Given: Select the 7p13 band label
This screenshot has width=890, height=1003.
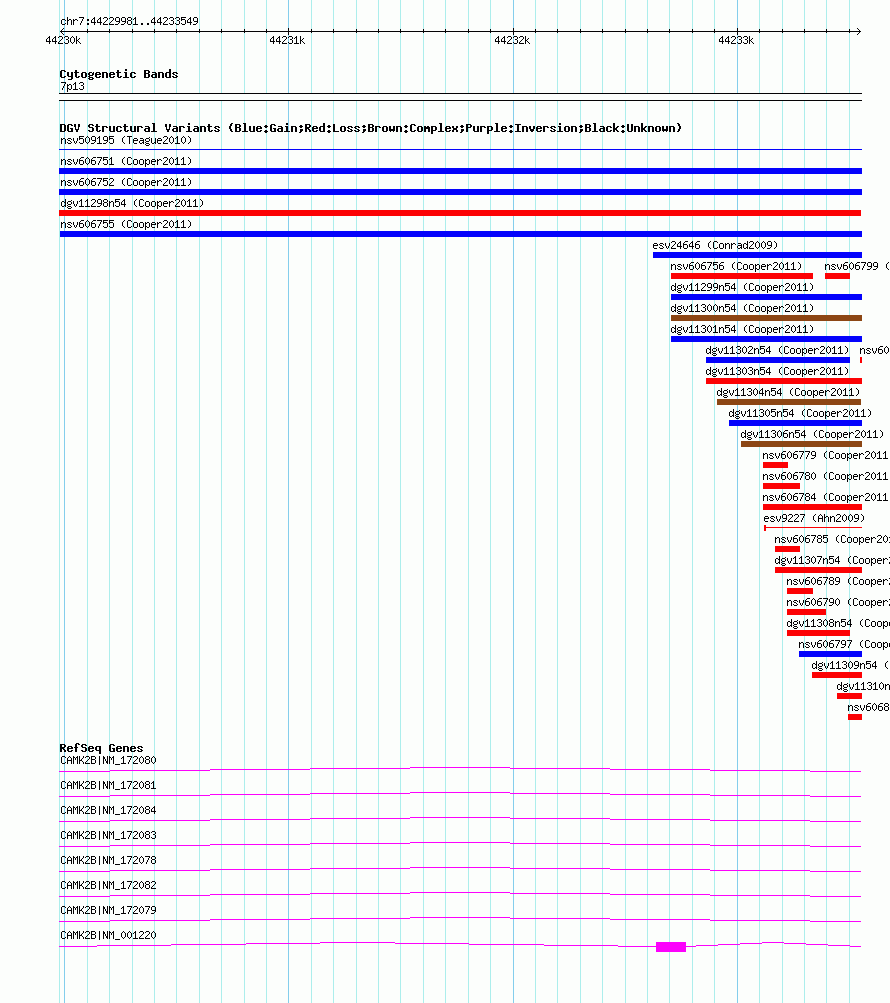Looking at the screenshot, I should click(72, 86).
